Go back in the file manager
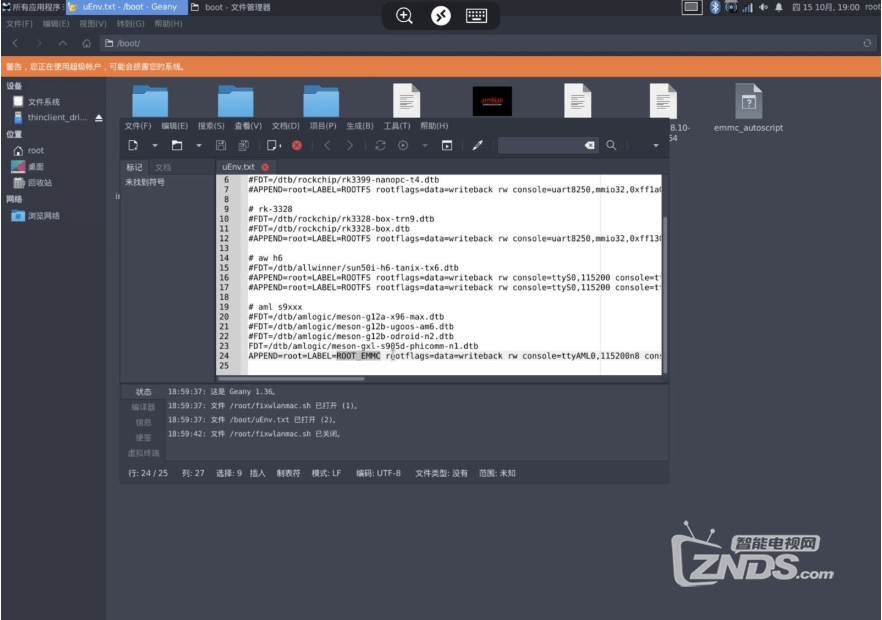The width and height of the screenshot is (882, 620). coord(15,43)
